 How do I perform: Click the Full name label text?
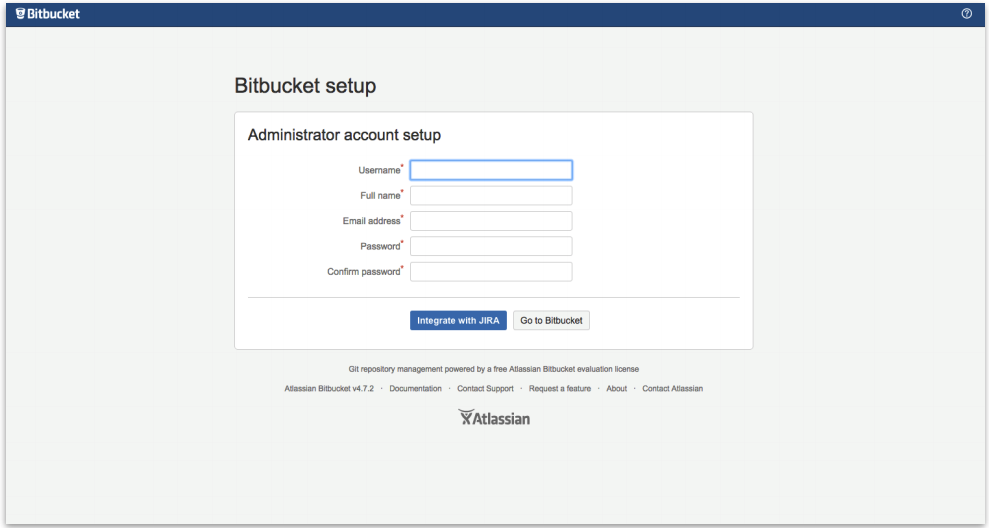(380, 196)
